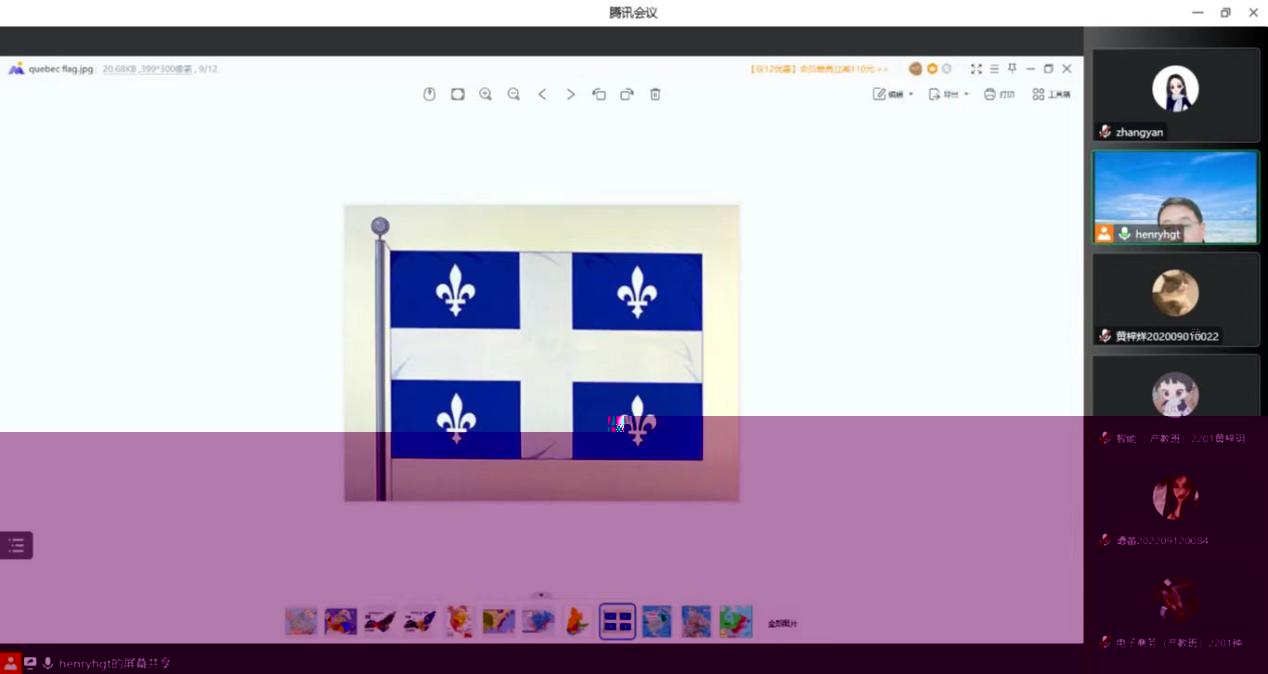Image resolution: width=1268 pixels, height=674 pixels.
Task: Go to the next image with the right arrow
Action: point(570,94)
